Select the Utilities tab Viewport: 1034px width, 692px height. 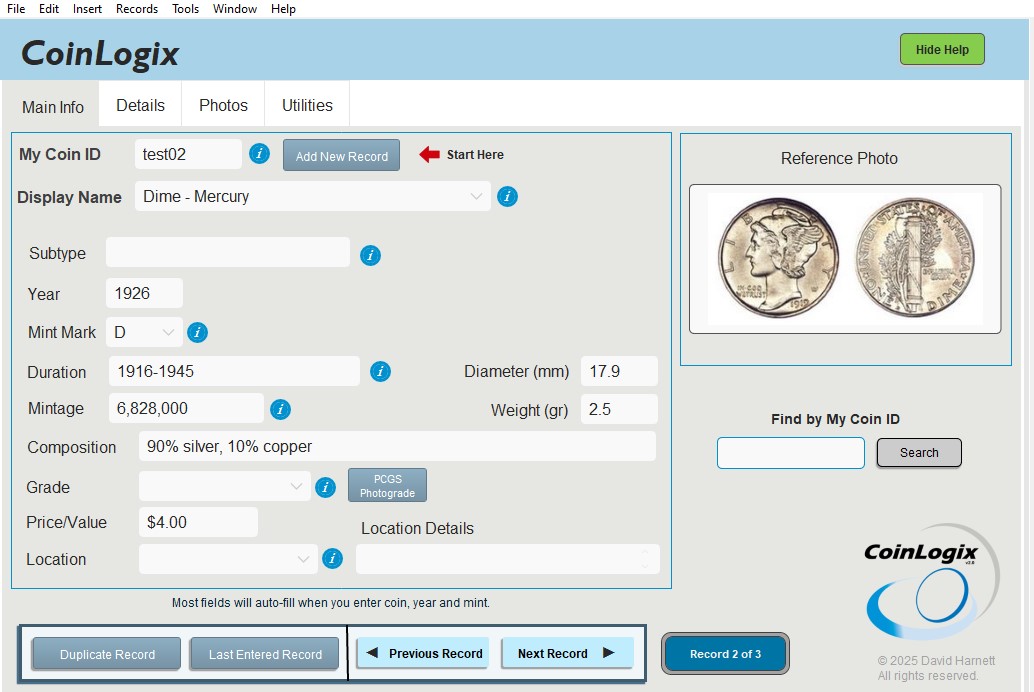point(307,105)
